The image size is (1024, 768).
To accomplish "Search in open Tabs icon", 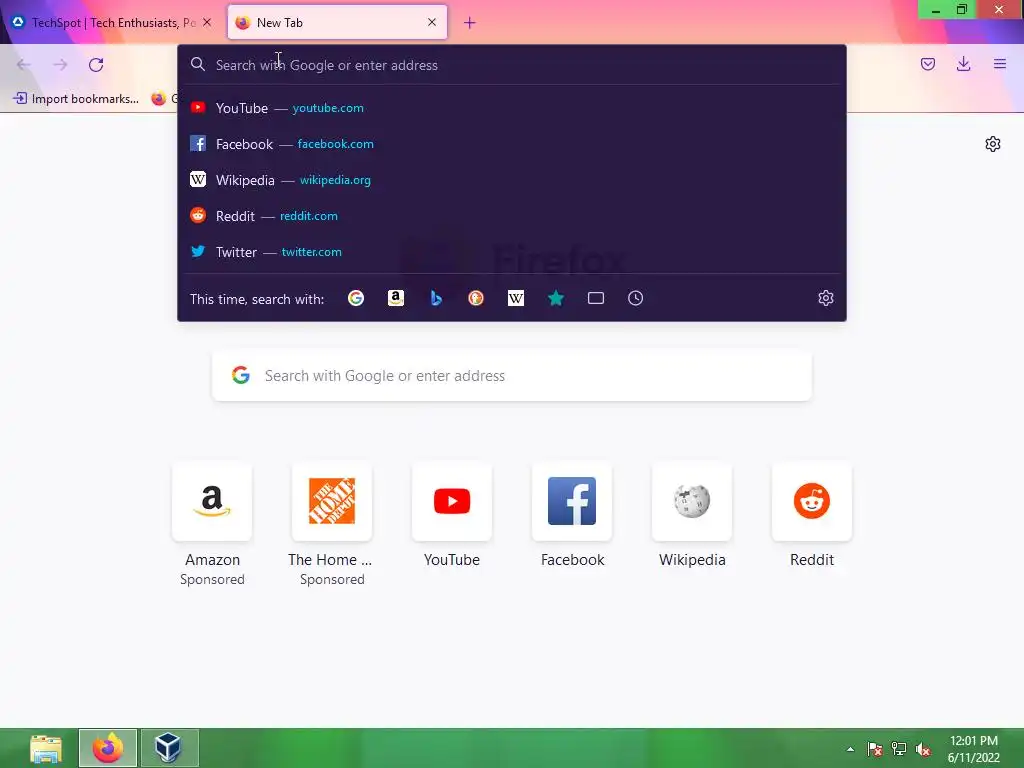I will 596,298.
